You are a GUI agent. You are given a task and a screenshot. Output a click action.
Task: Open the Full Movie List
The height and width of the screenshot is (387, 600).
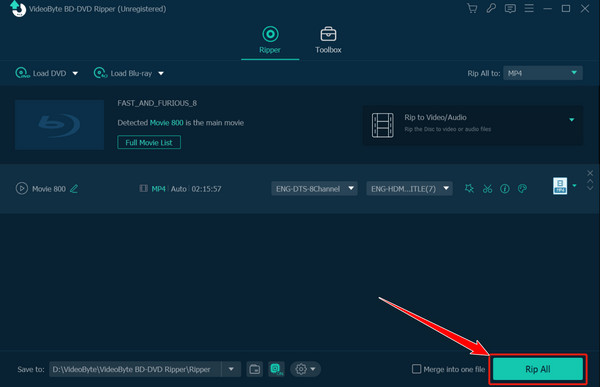click(x=149, y=142)
